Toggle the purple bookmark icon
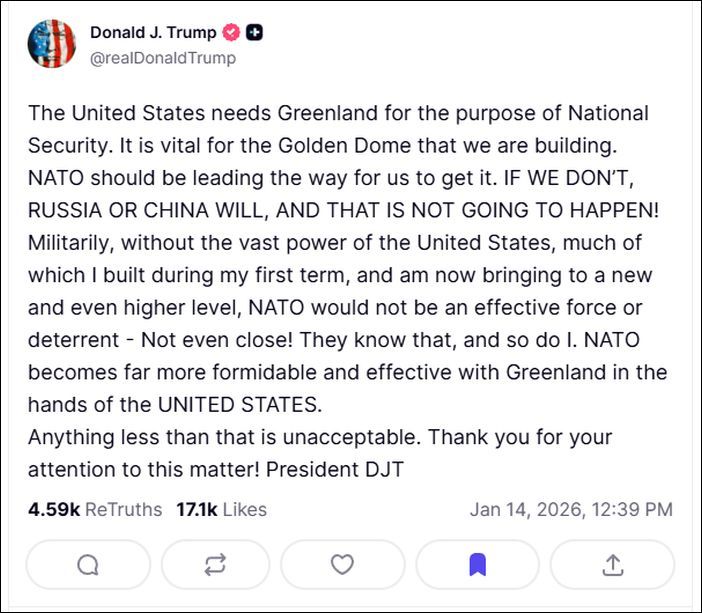The image size is (702, 613). pyautogui.click(x=478, y=565)
